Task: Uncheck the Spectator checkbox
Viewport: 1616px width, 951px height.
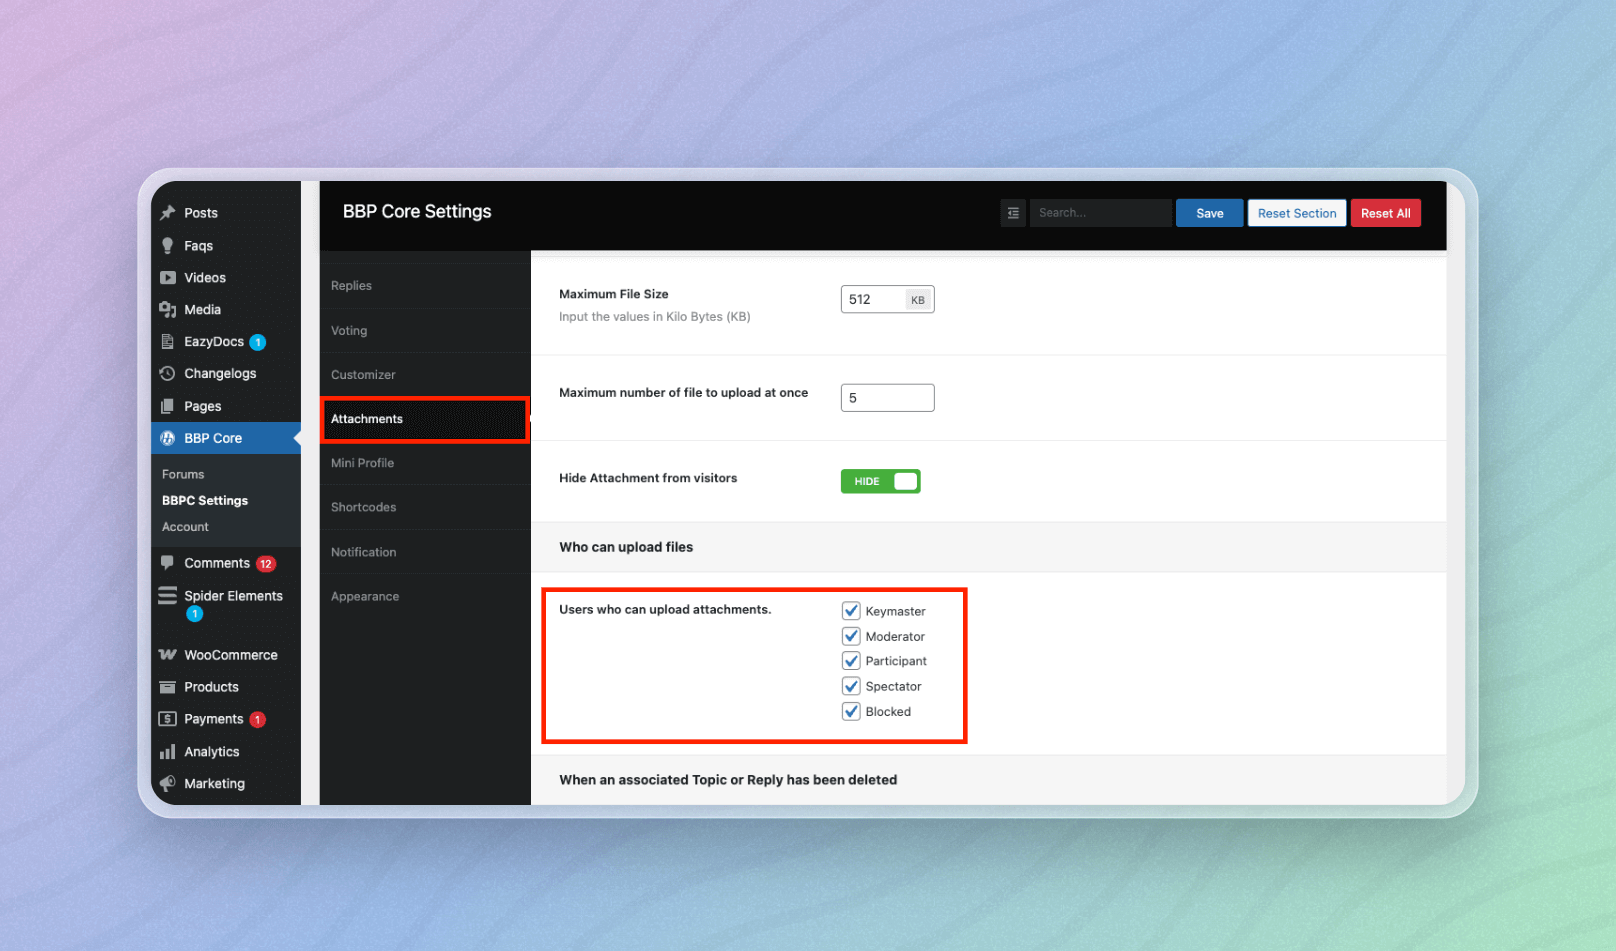Action: tap(851, 686)
